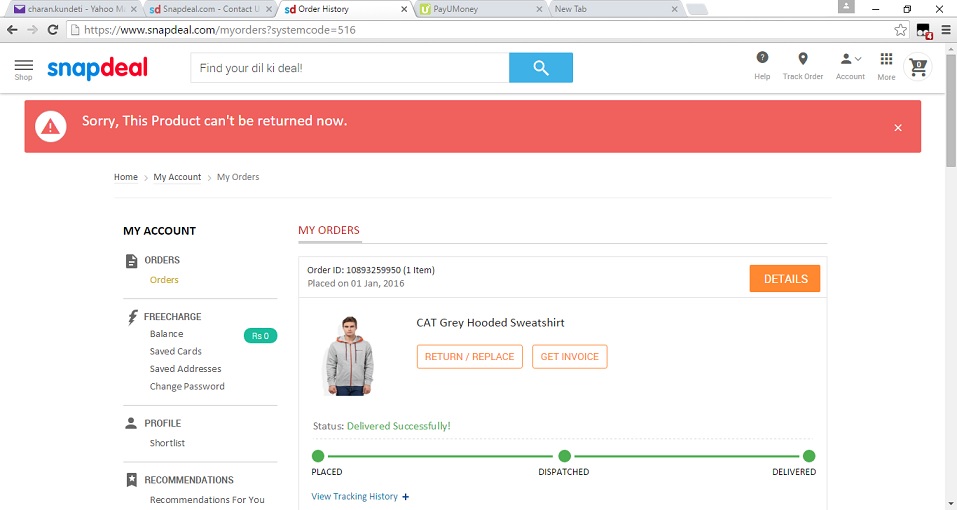Expand View Tracking History

coord(360,496)
